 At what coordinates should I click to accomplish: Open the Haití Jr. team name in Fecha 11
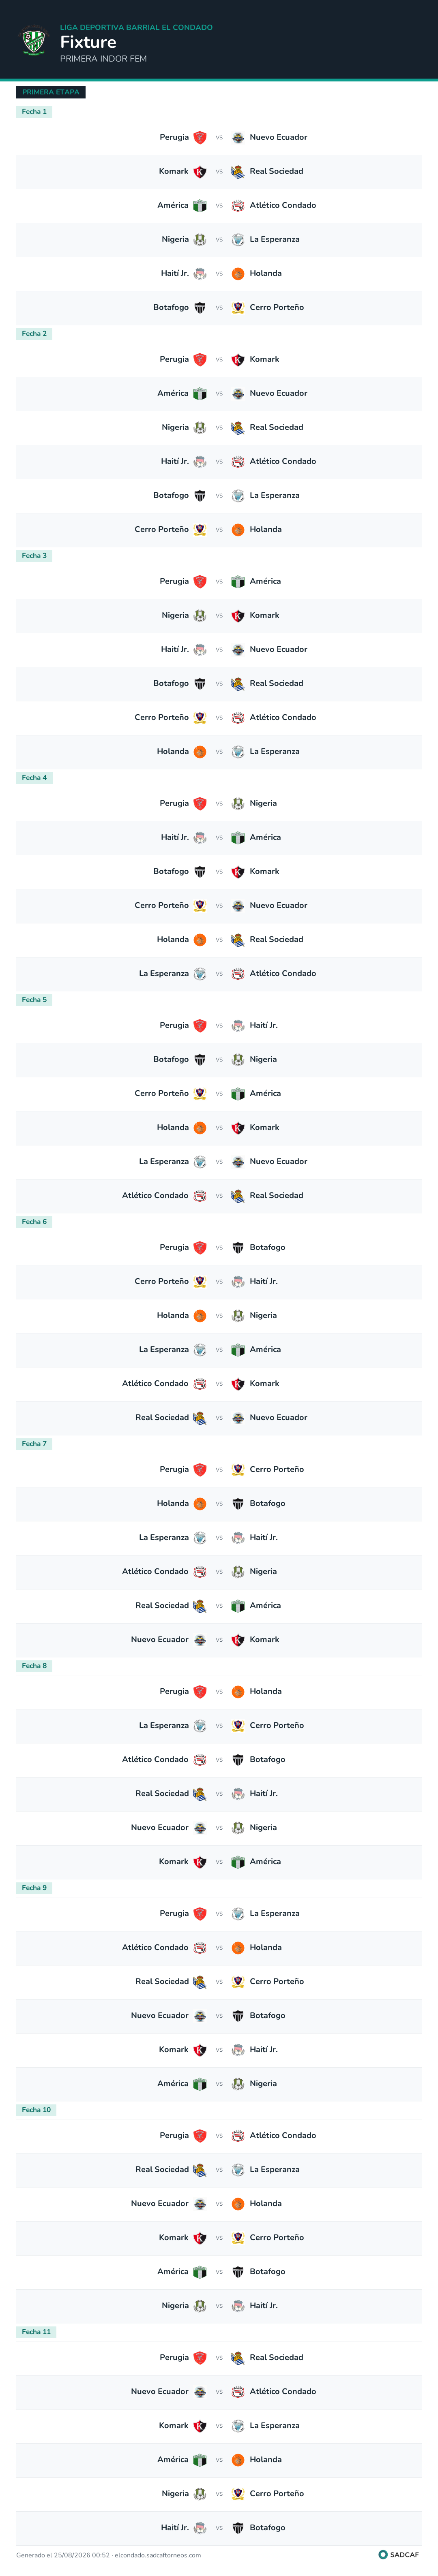point(175,2527)
